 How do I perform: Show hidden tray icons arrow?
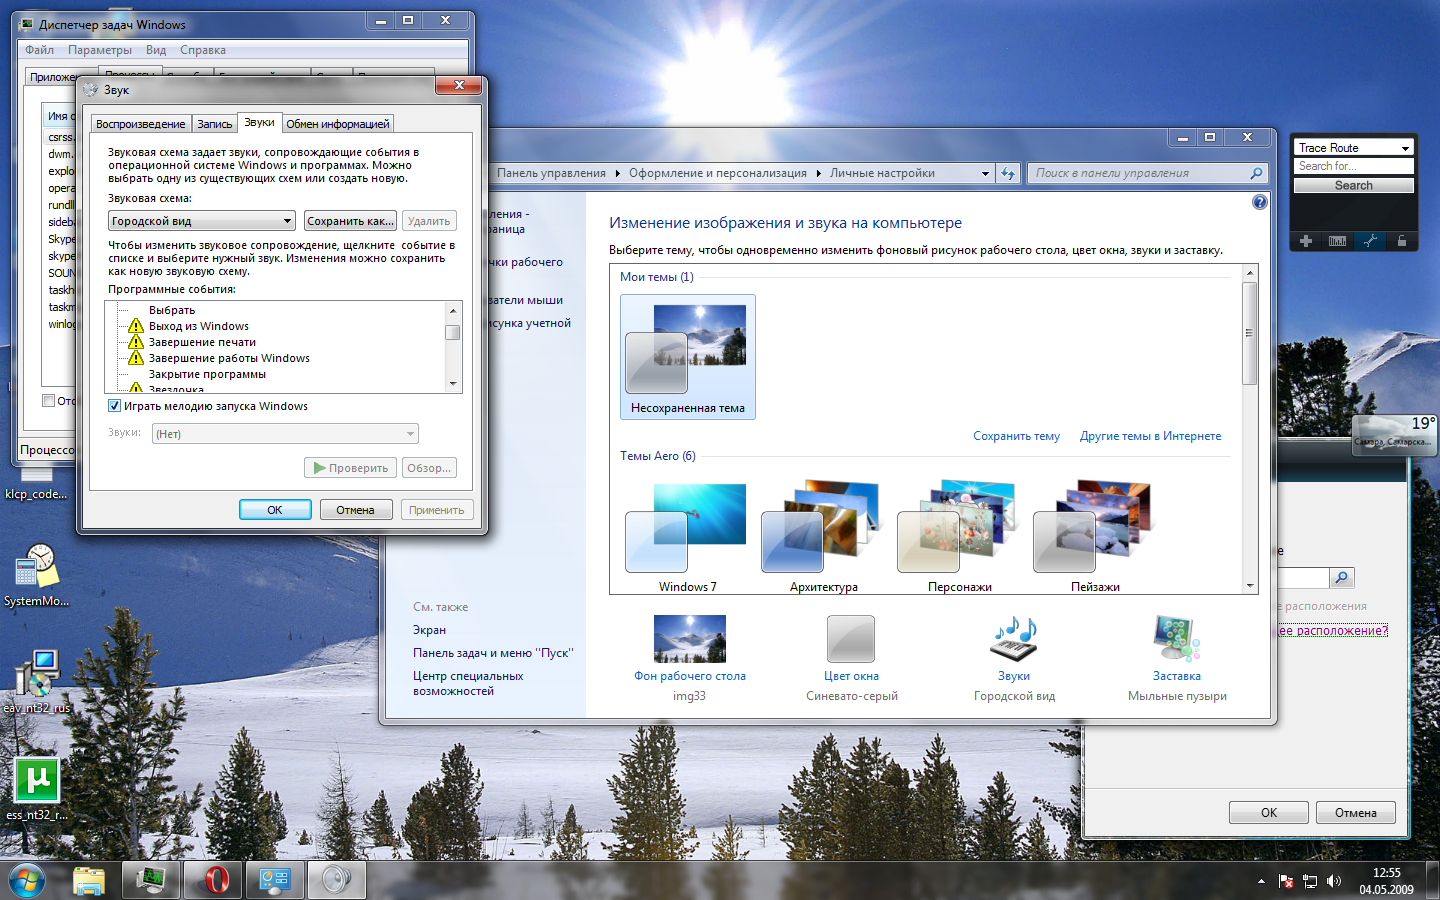1261,881
